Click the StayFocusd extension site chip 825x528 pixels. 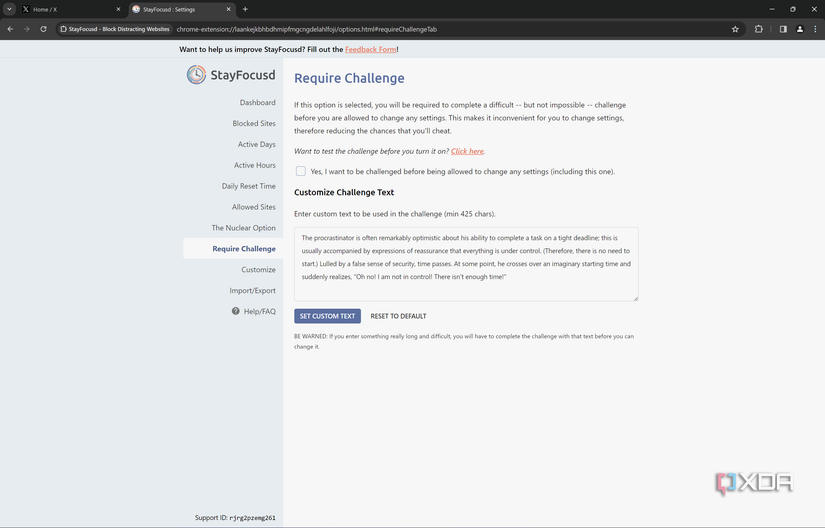115,29
